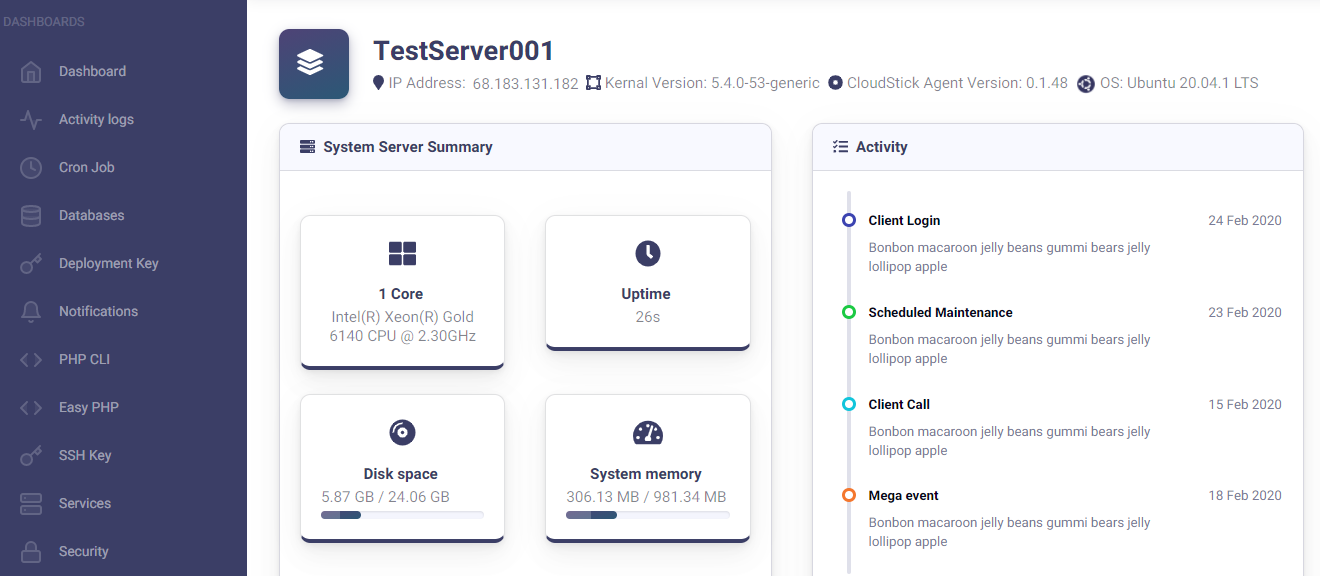Screen dimensions: 1320x576
Task: Click the Disk space disc icon
Action: 402,432
